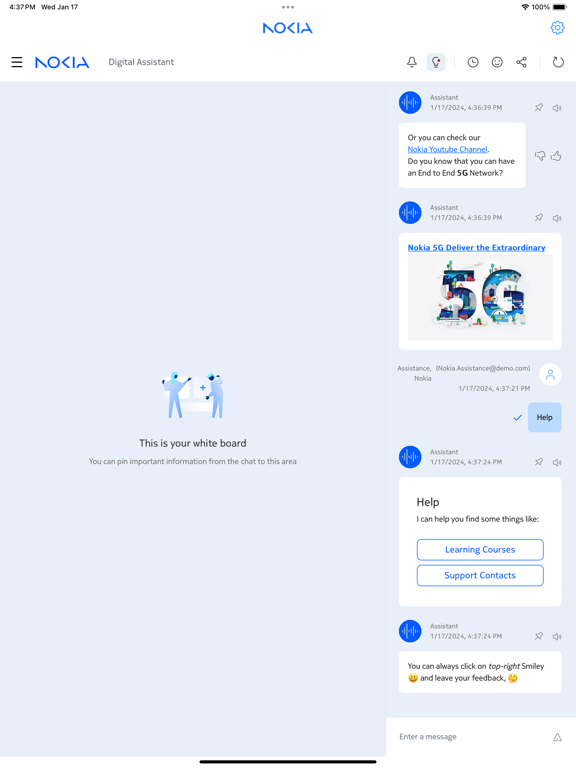Open the settings gear icon
Screen dimensions: 576x768
click(x=557, y=28)
